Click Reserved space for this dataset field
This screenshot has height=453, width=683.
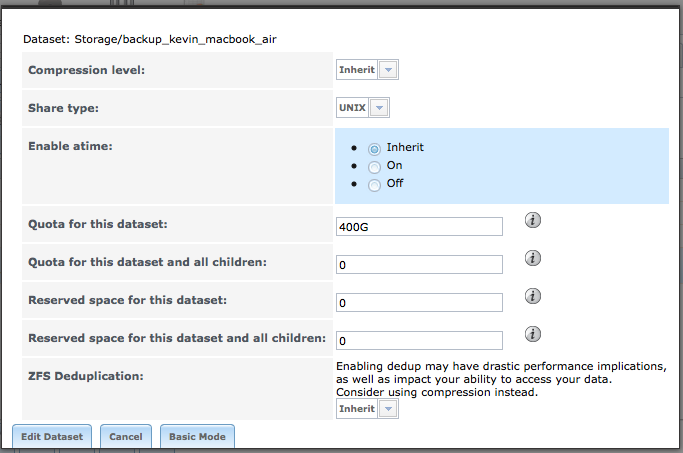click(419, 302)
